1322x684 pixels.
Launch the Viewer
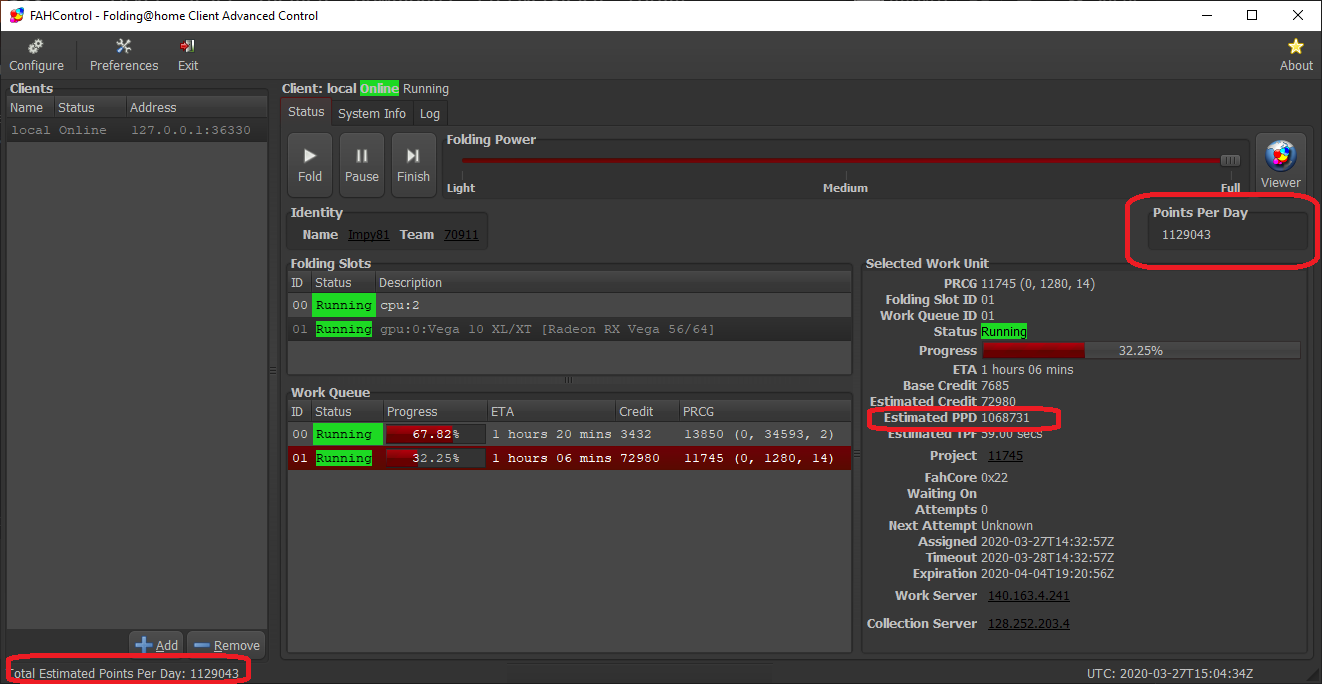pos(1280,163)
